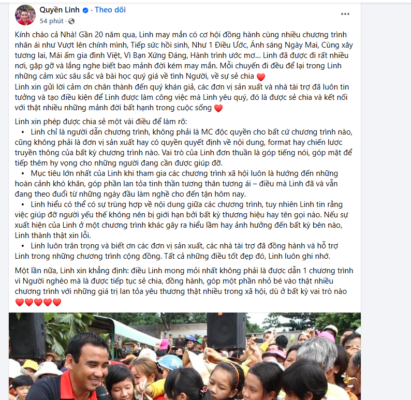This screenshot has height=400, width=411.
Task: Click the heart emoji after 'trong cuộc sống'
Action: click(x=218, y=108)
